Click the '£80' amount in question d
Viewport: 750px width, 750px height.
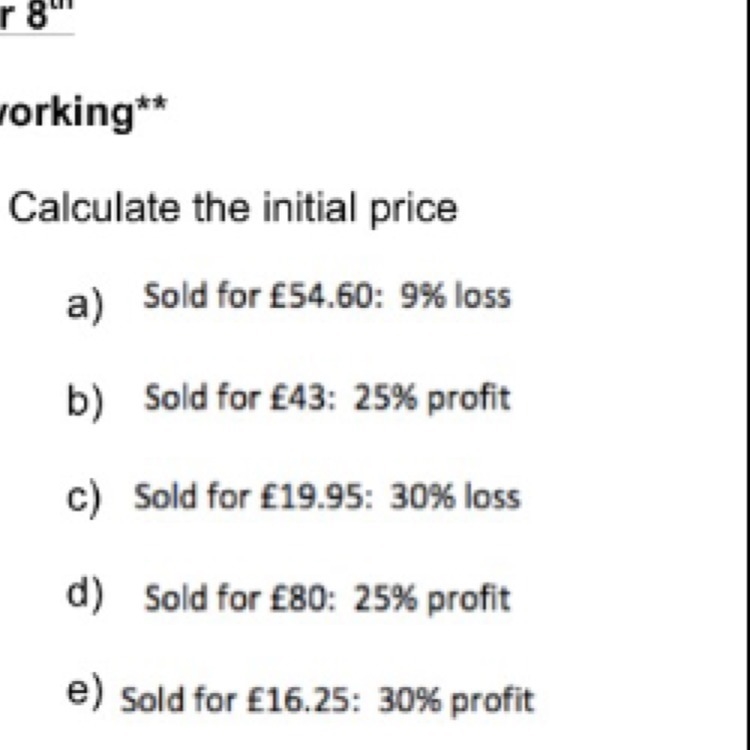(302, 598)
